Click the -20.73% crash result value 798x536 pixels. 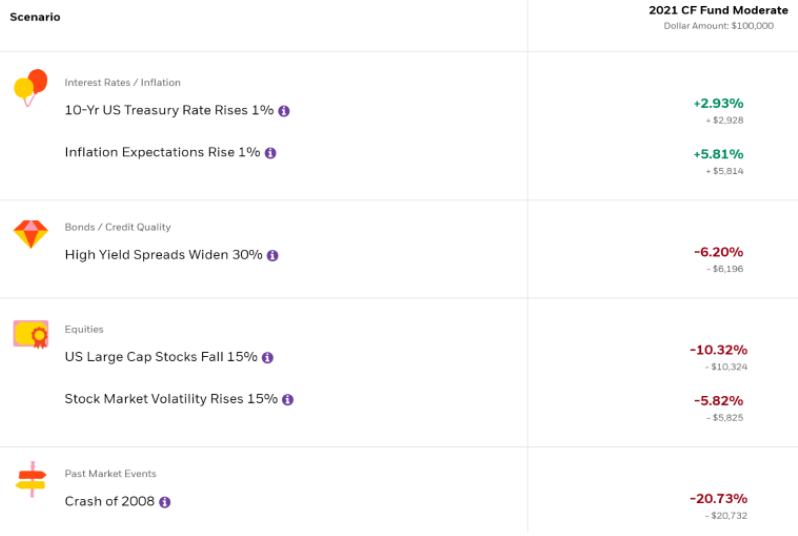tap(719, 499)
